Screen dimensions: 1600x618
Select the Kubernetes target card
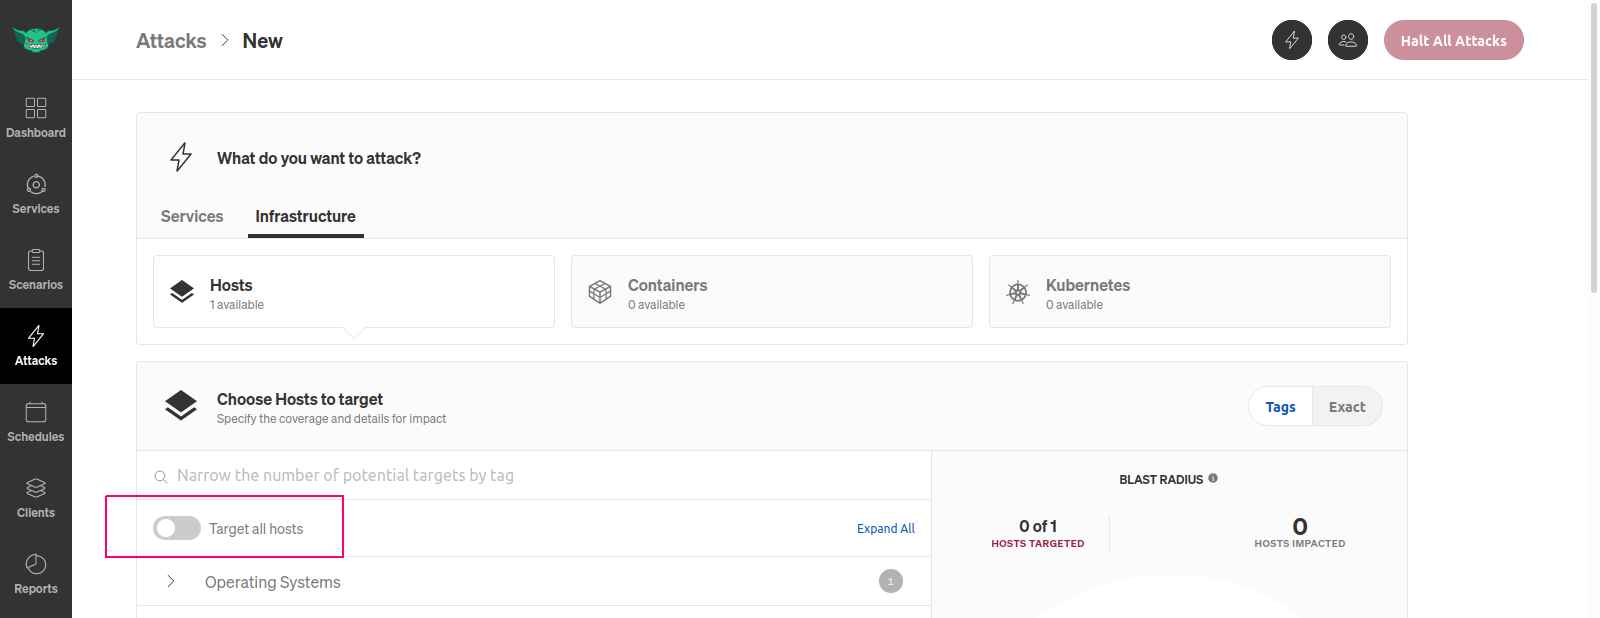tap(1190, 291)
